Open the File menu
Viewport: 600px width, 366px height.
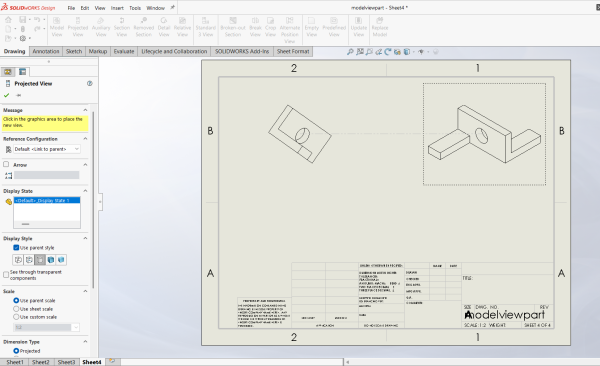(71, 8)
